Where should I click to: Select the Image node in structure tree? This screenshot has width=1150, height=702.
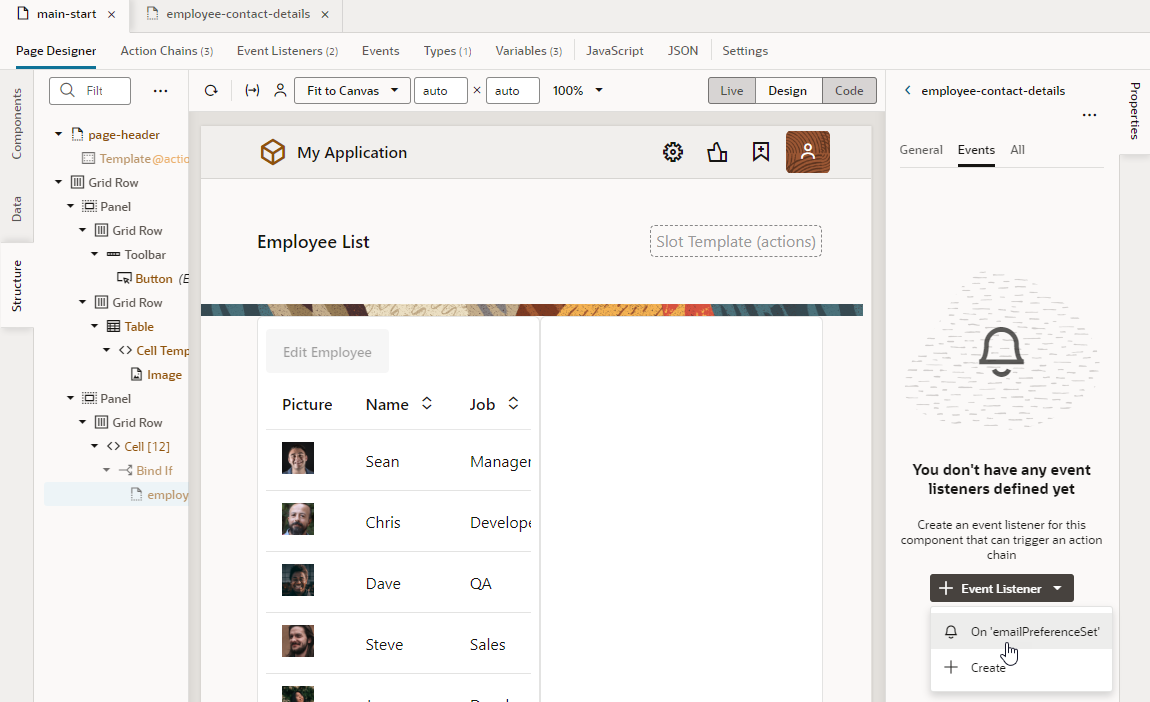click(156, 374)
